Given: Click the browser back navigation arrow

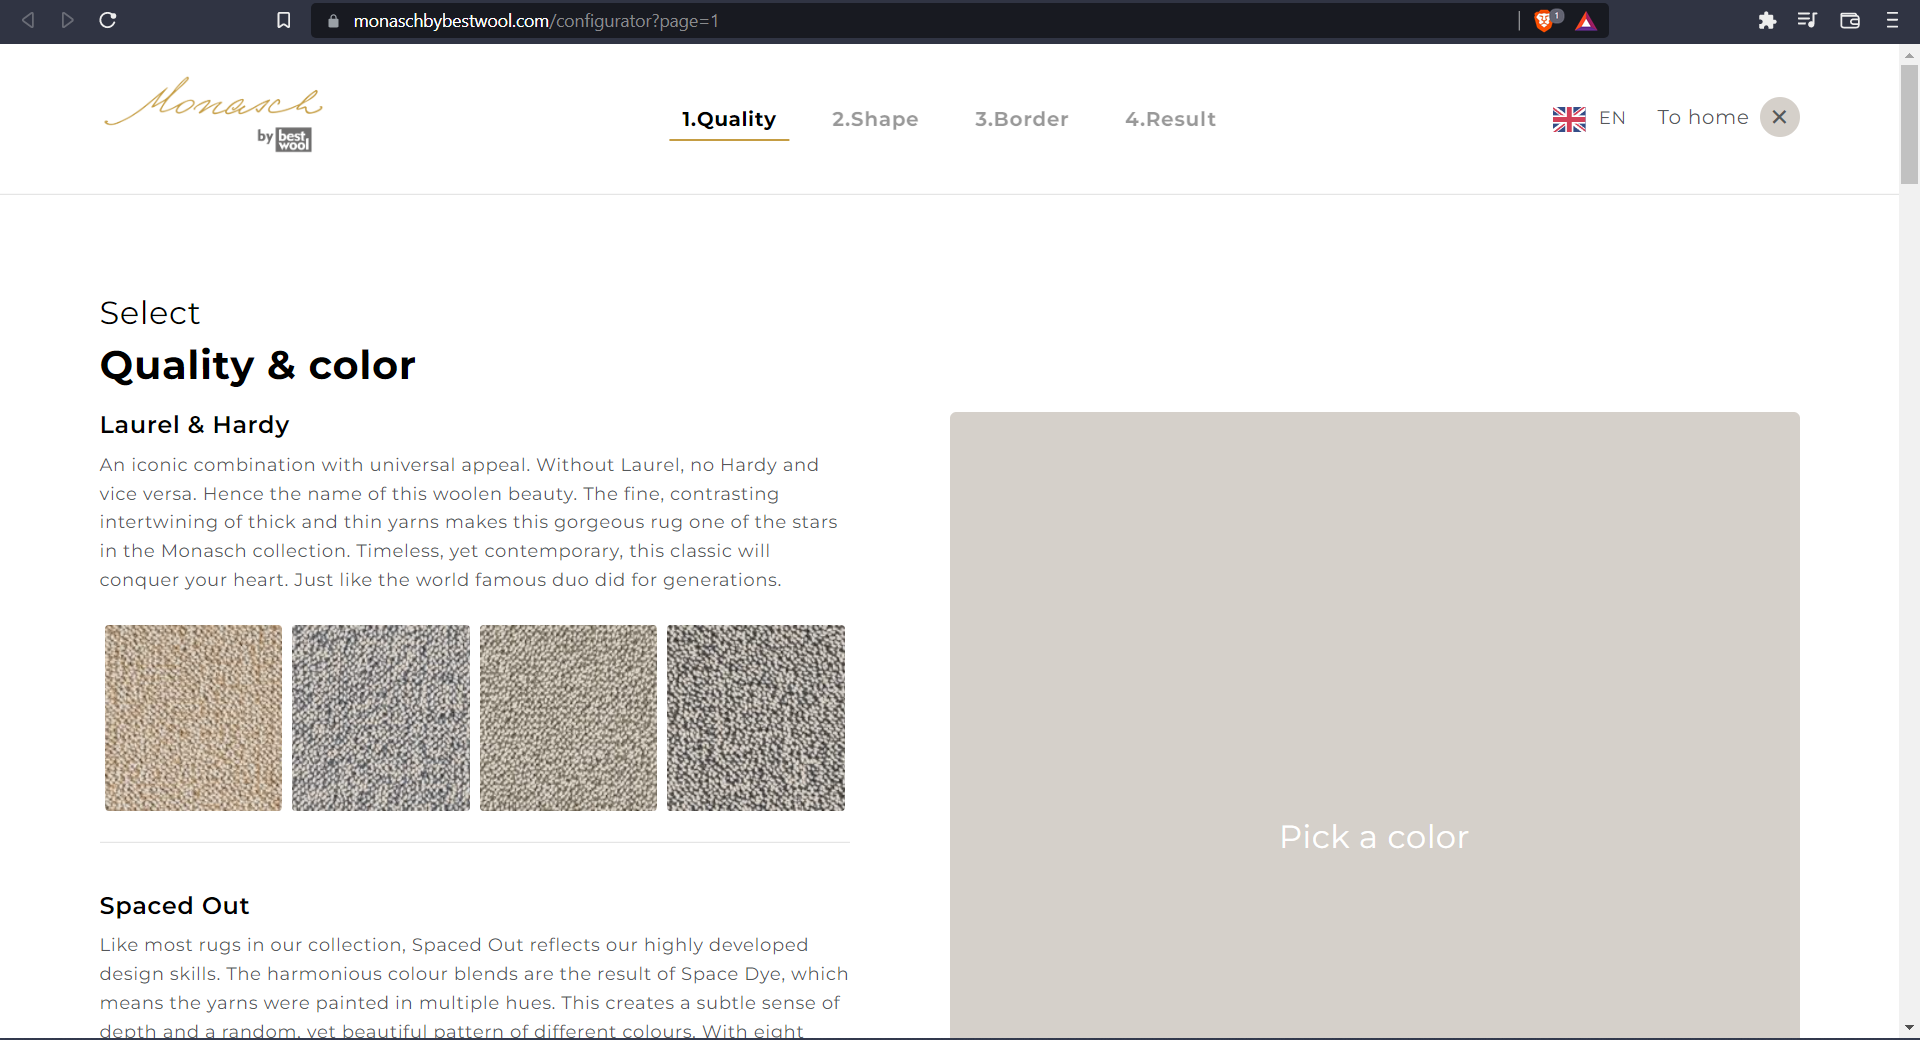Looking at the screenshot, I should tap(27, 20).
